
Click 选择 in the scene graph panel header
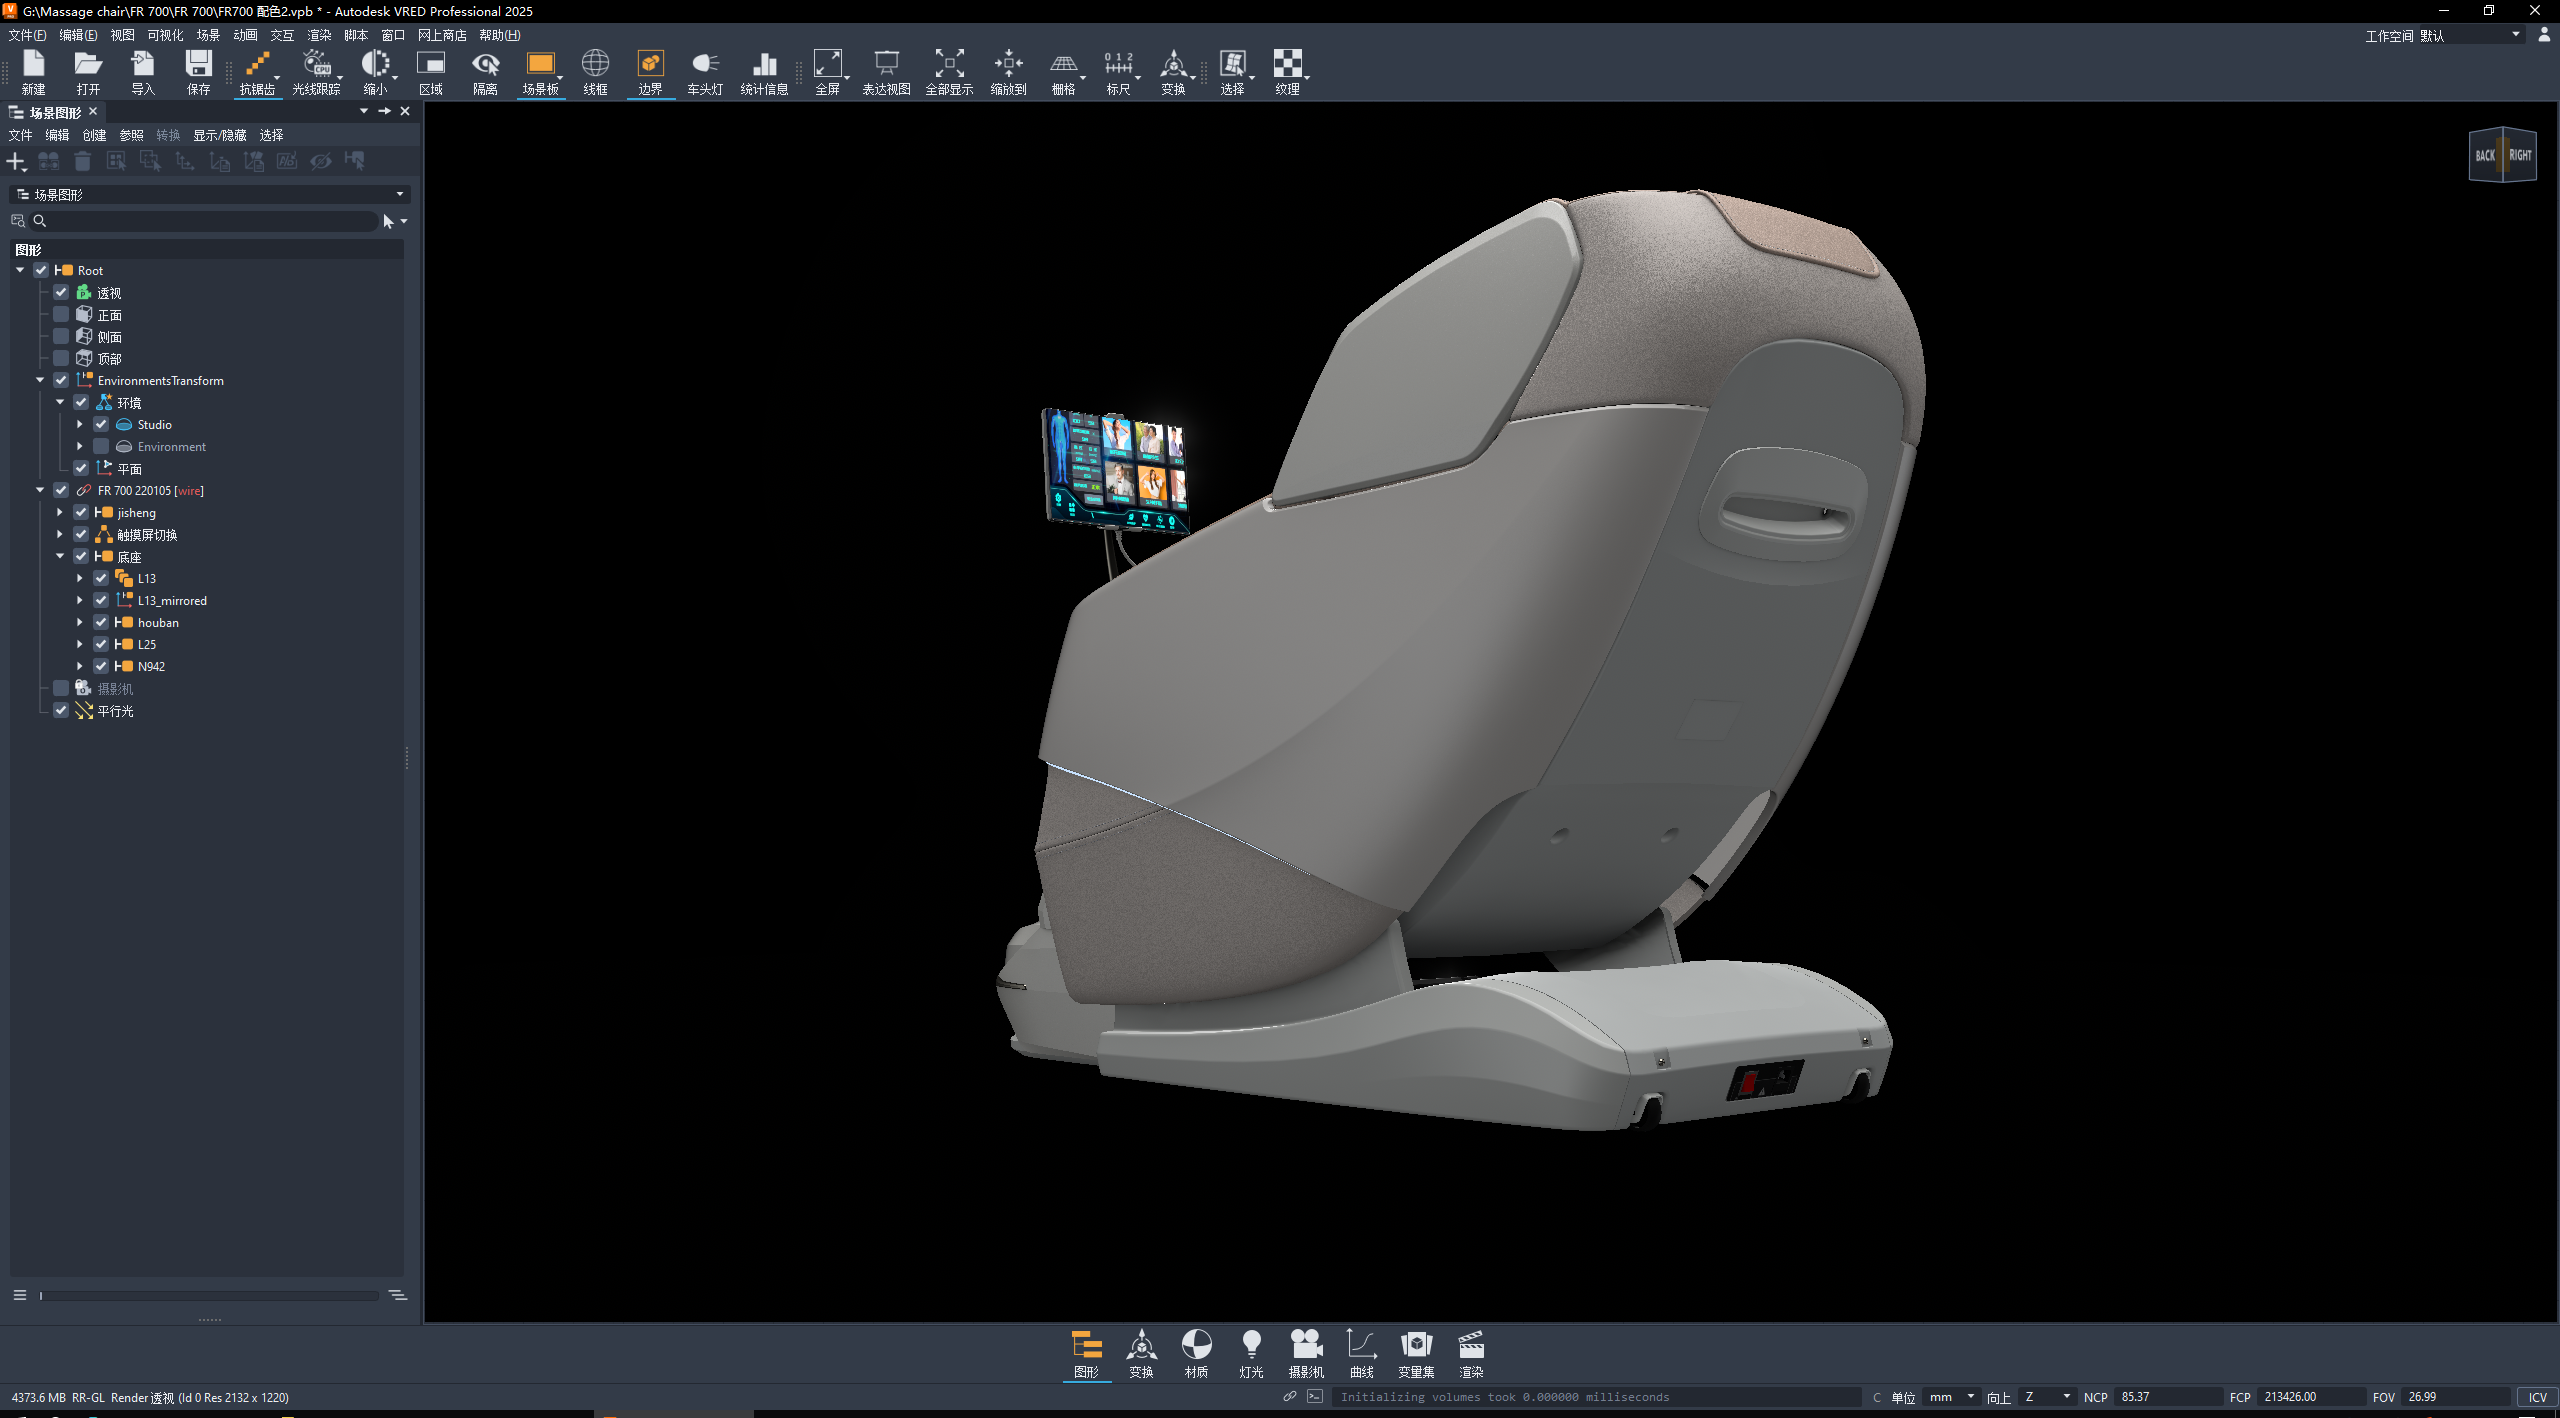tap(271, 134)
